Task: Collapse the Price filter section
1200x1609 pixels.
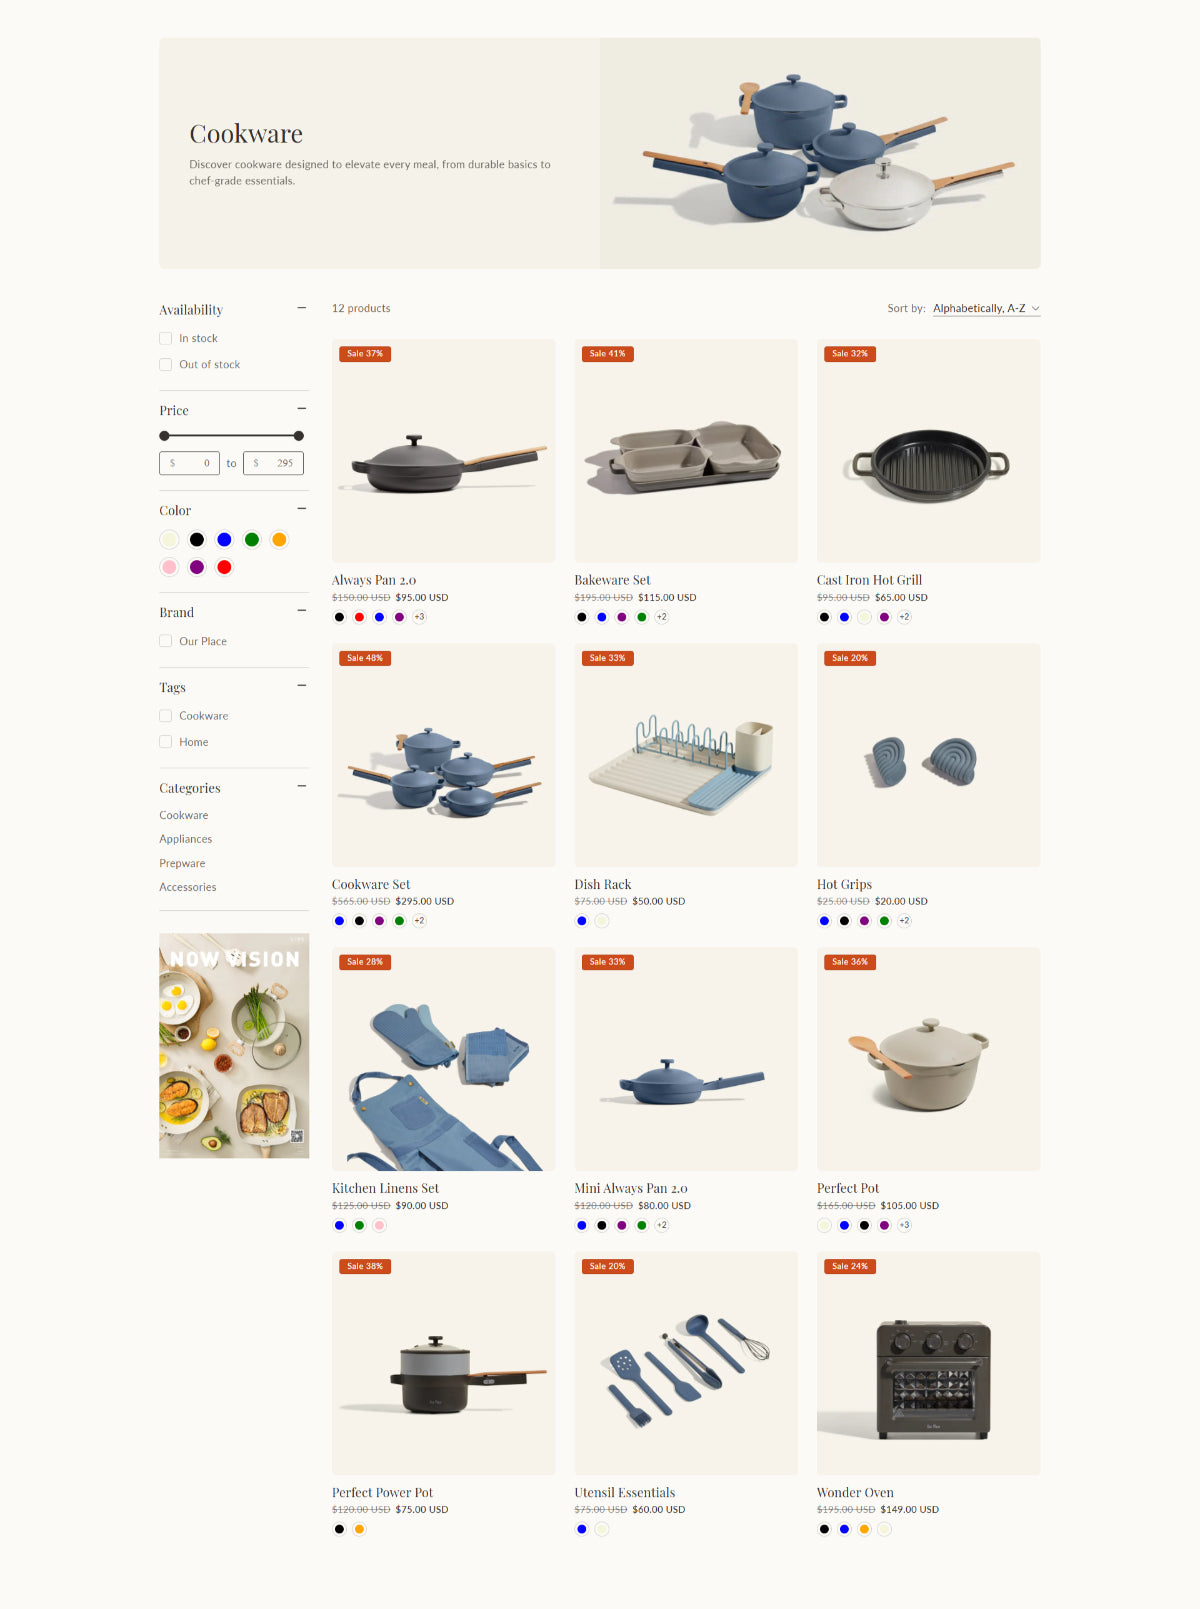Action: click(x=301, y=409)
